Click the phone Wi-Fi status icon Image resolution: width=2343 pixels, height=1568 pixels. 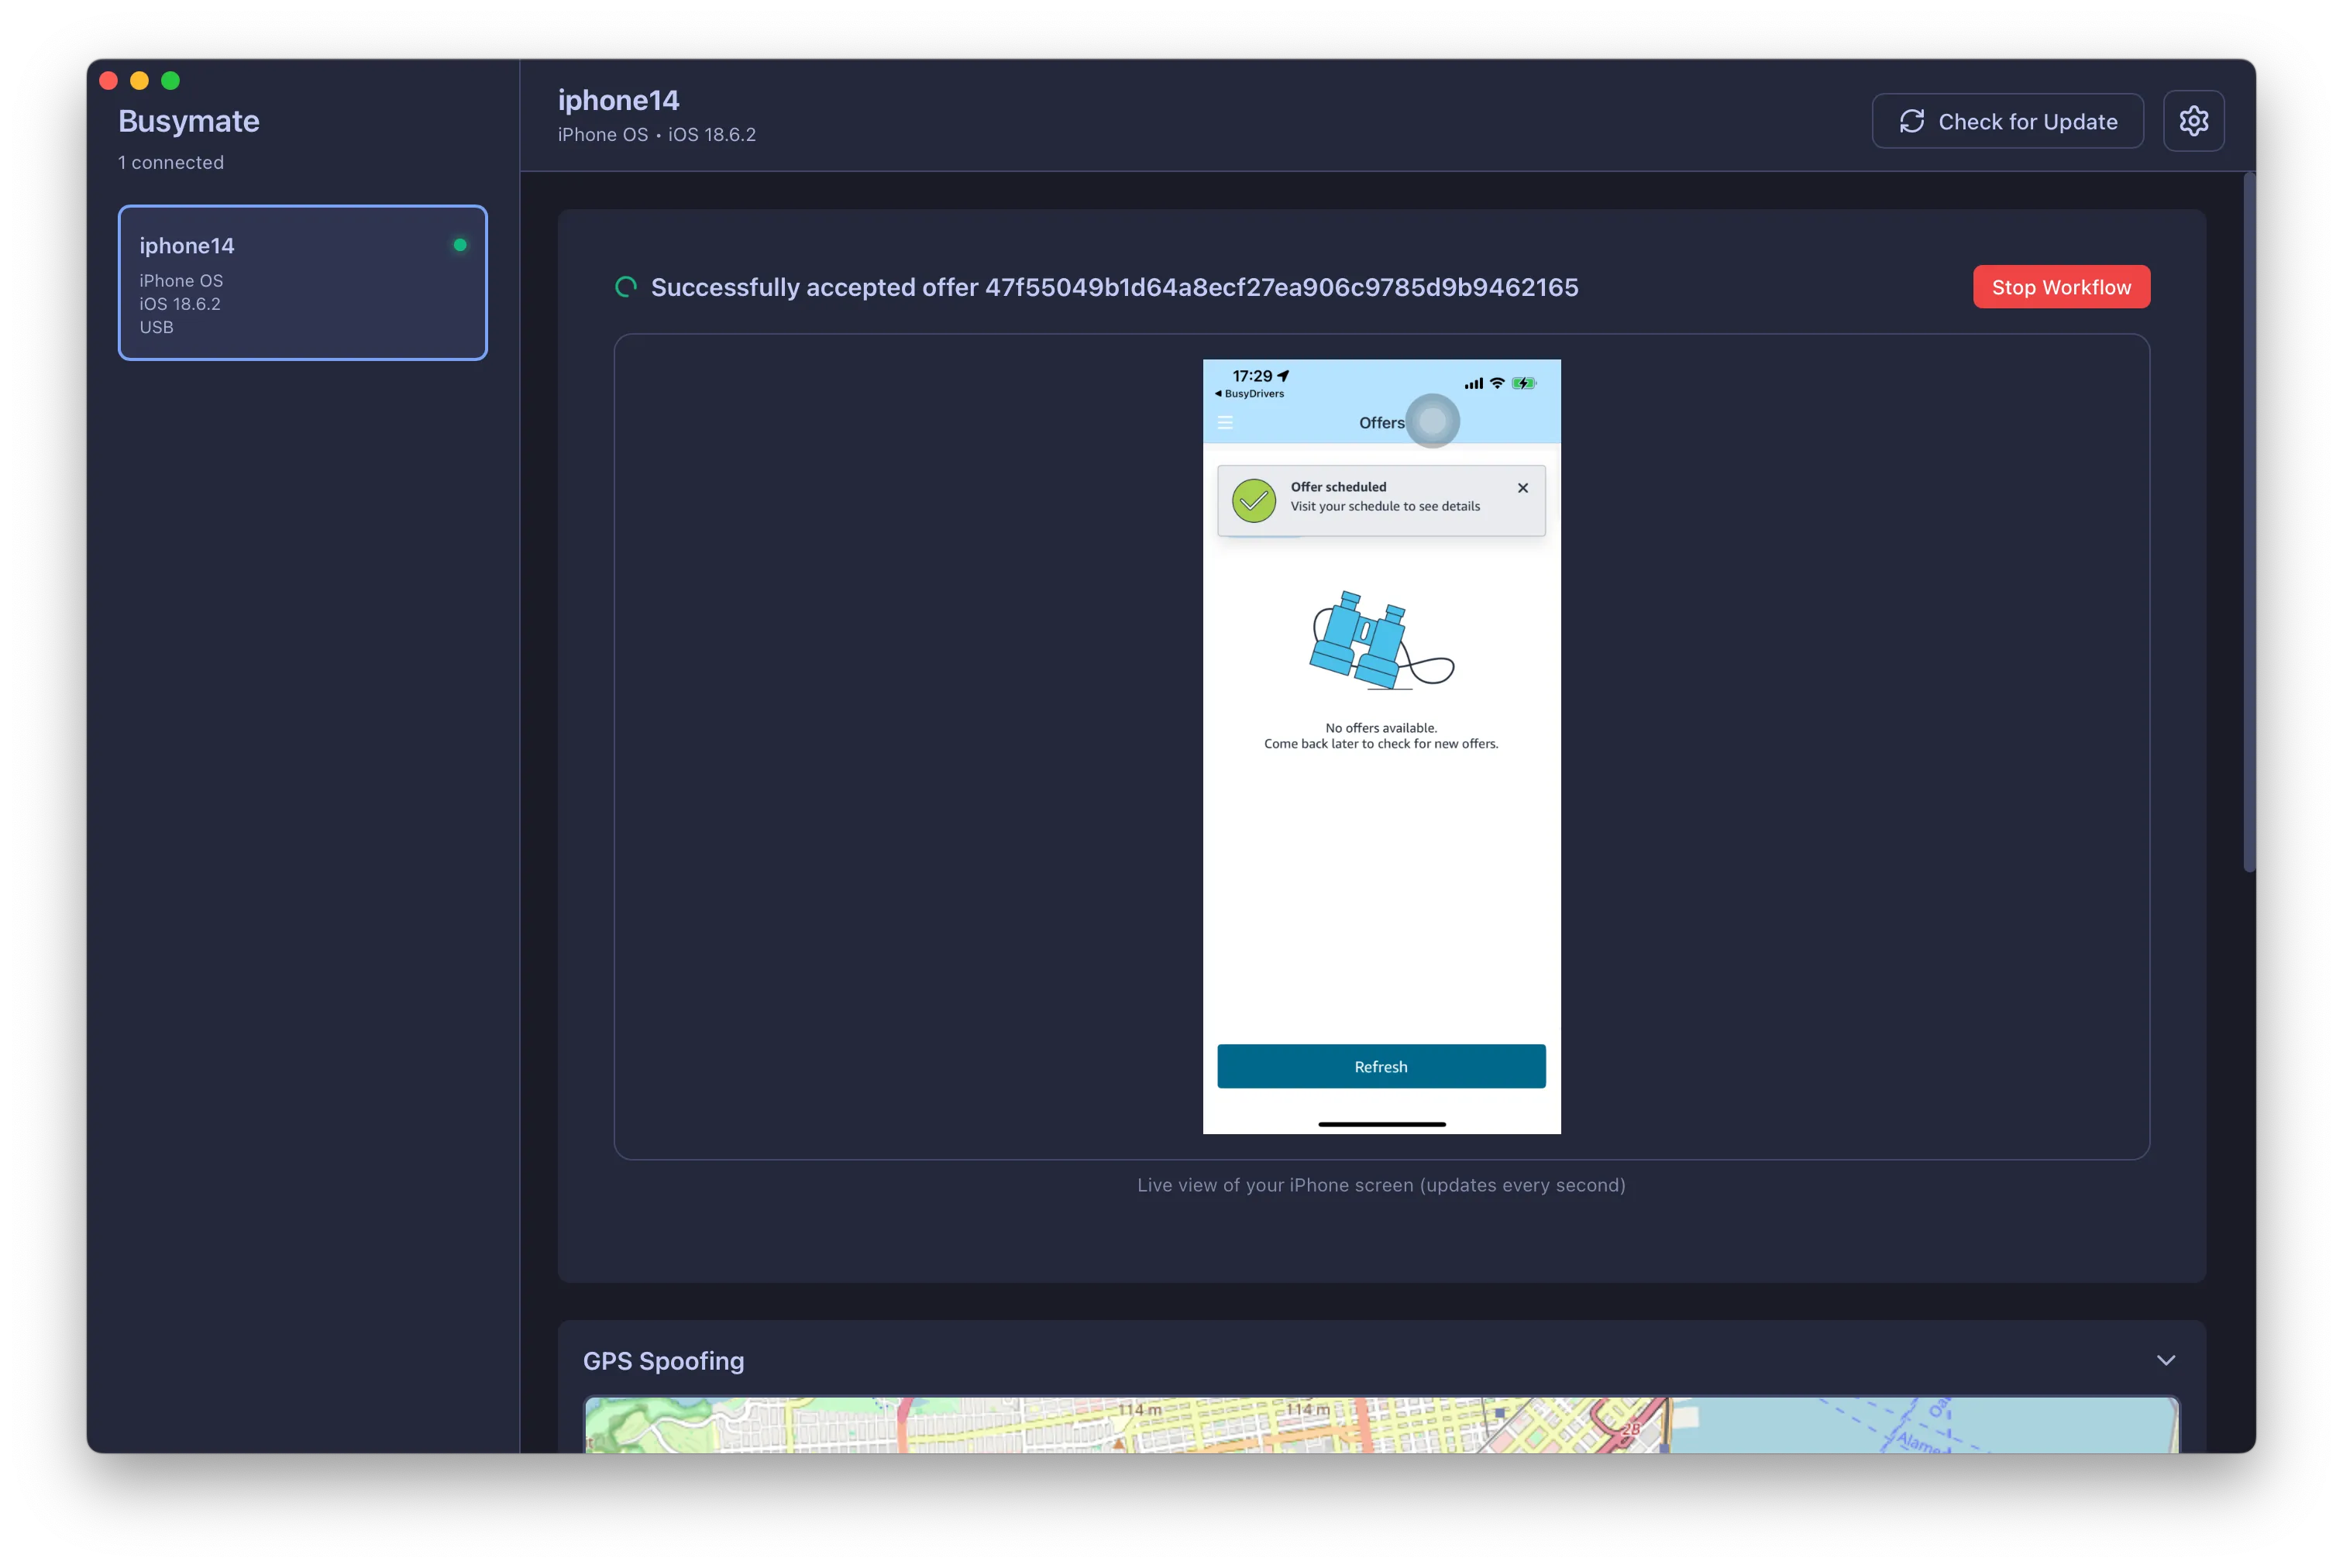click(x=1496, y=383)
